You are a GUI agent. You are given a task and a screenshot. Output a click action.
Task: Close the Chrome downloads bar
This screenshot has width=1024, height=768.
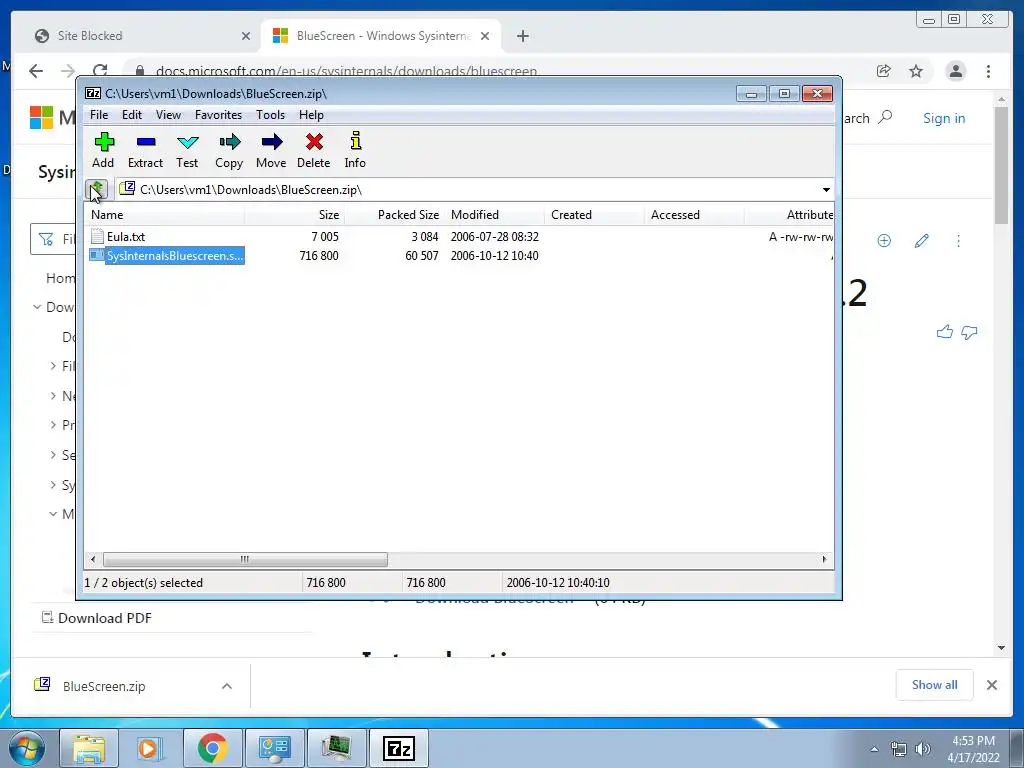(991, 684)
